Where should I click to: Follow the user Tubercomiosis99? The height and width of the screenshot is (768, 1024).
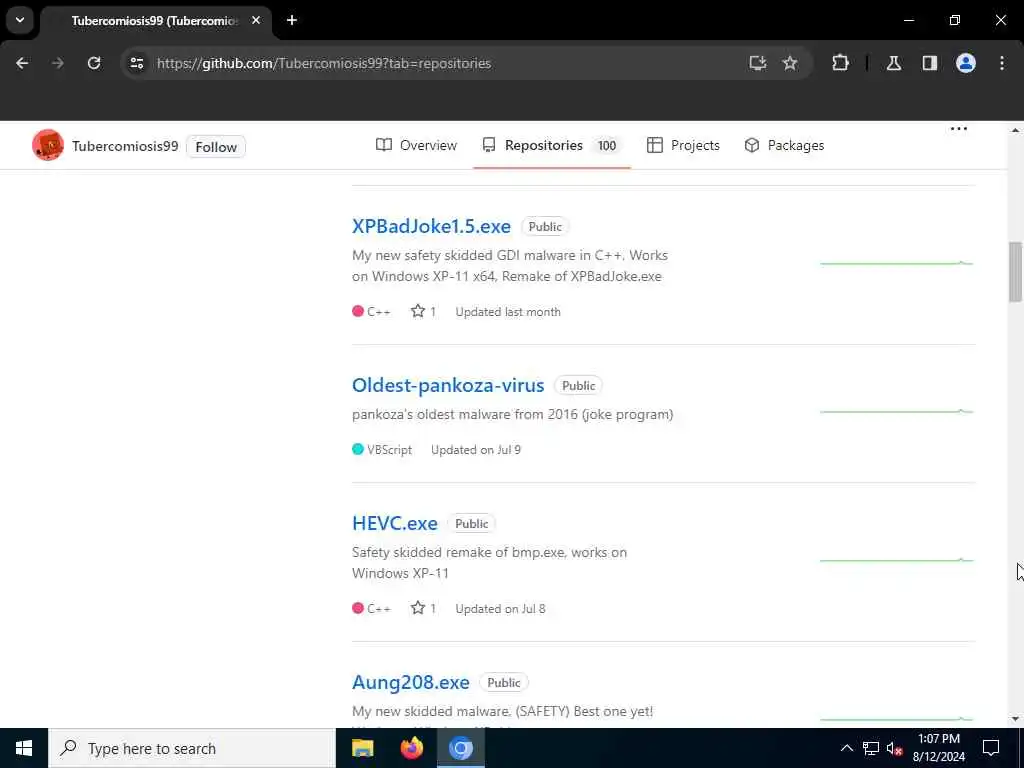tap(216, 147)
